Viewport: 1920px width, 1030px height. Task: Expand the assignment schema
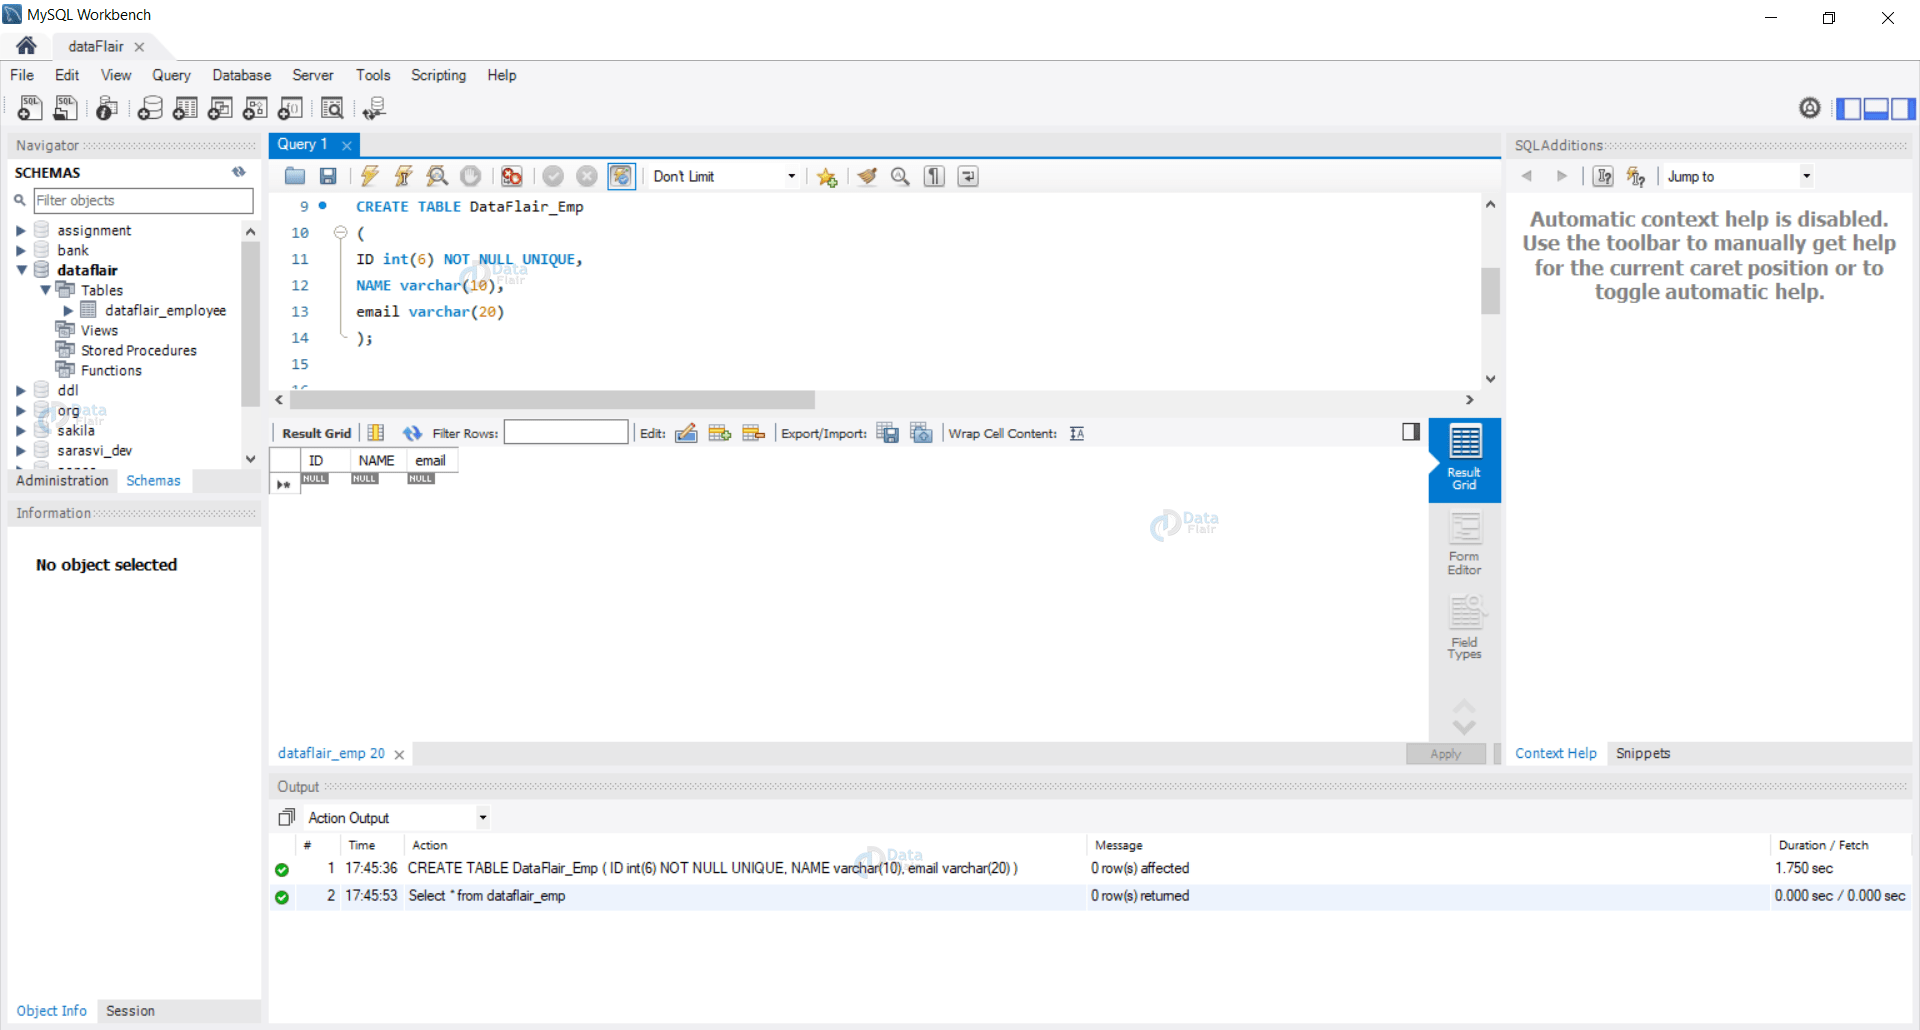(x=20, y=231)
